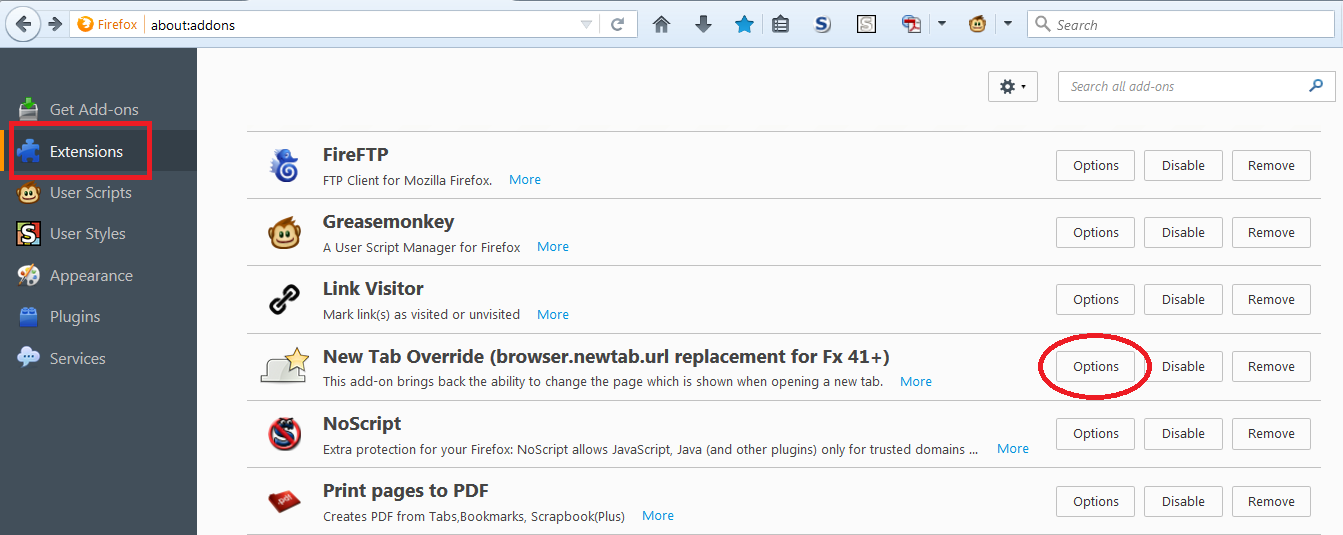Open URL bar history dropdown arrow

tap(587, 25)
